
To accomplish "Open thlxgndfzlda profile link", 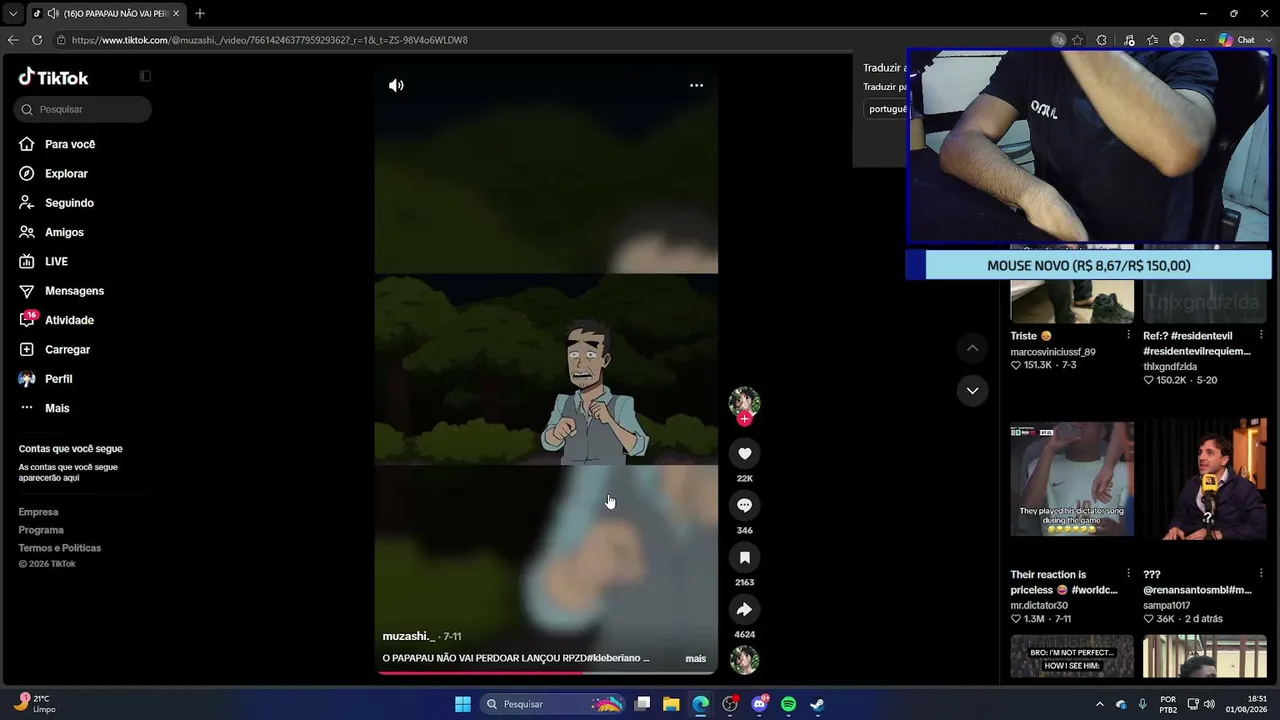I will pos(1170,366).
